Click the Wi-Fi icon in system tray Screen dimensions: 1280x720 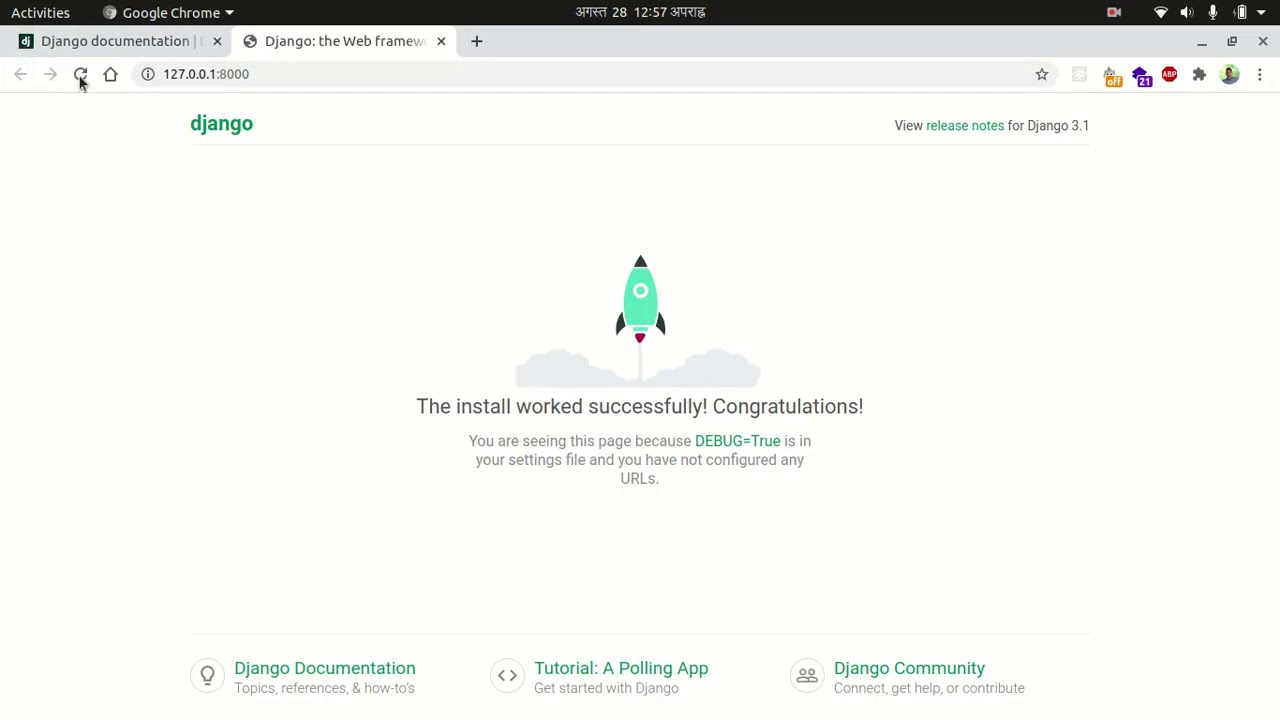point(1161,12)
